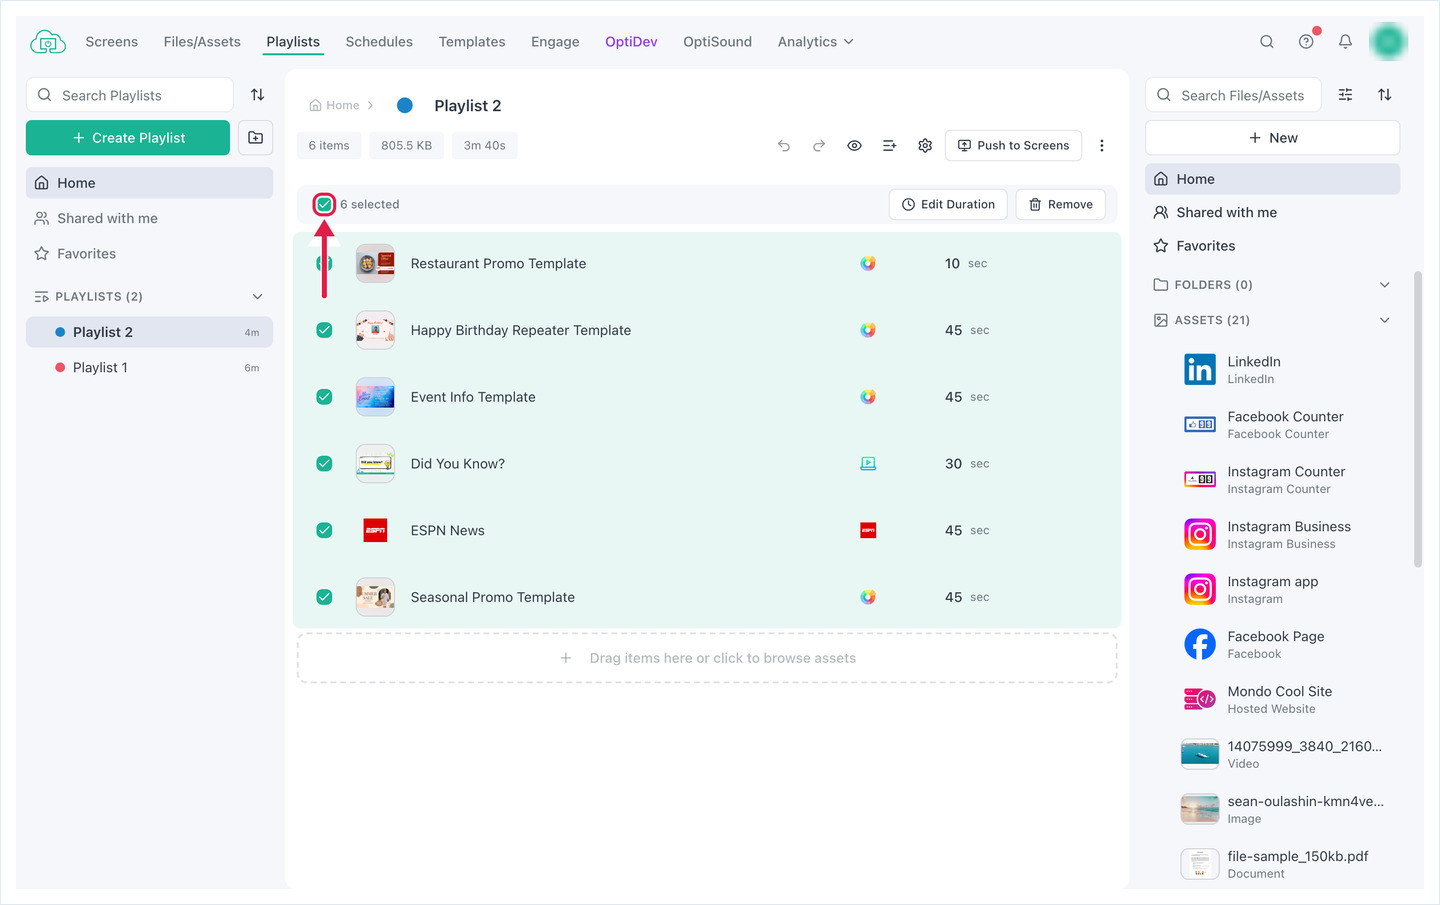Collapse the PLAYLISTS (2) section

(x=257, y=297)
